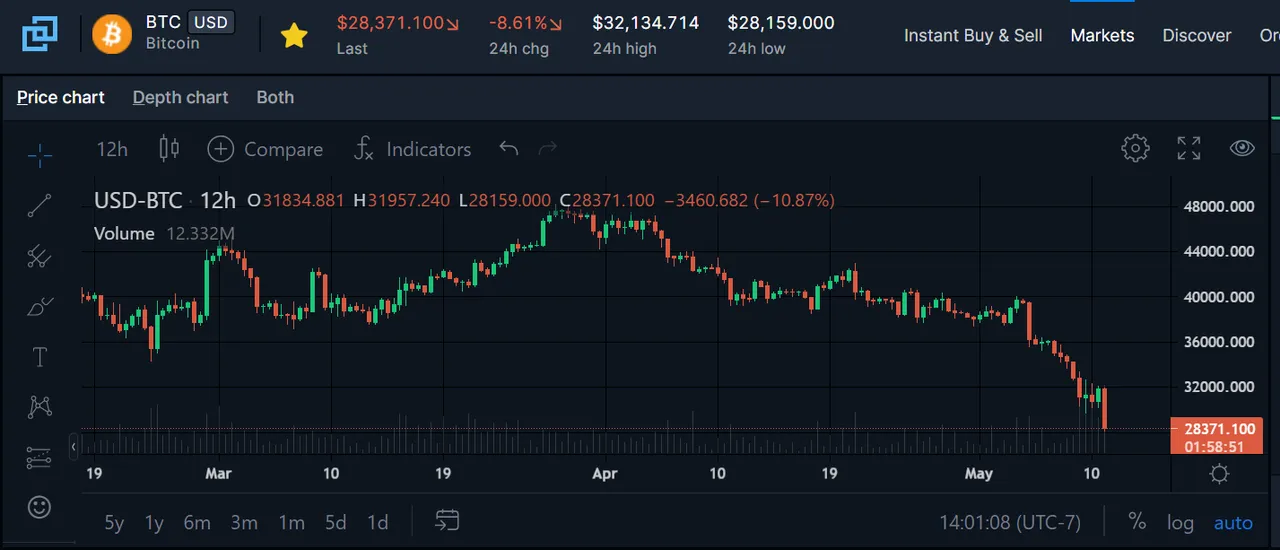The width and height of the screenshot is (1280, 550).
Task: Open chart settings gear
Action: pyautogui.click(x=1135, y=148)
